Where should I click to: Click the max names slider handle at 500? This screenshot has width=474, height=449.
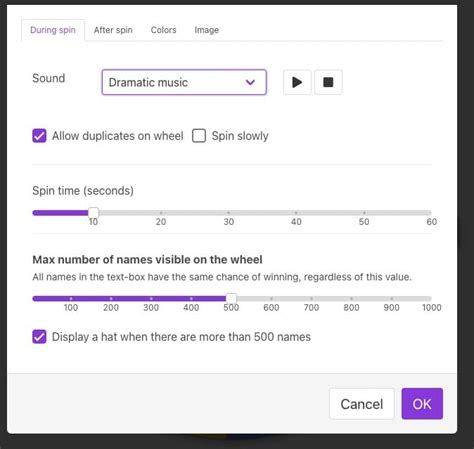click(x=231, y=298)
